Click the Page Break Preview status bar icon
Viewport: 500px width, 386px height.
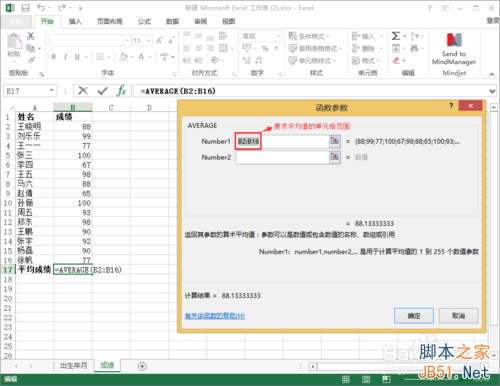pyautogui.click(x=386, y=379)
